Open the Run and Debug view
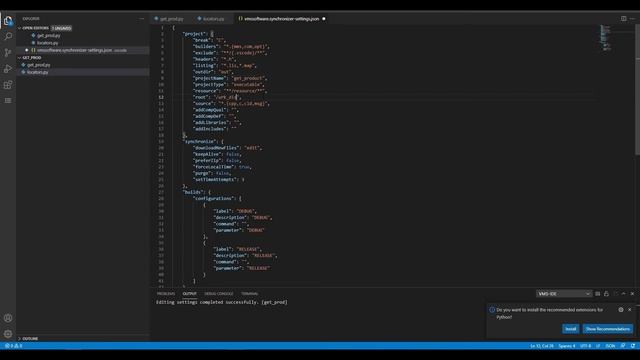Screen dimensions: 640x360 pos(8,69)
